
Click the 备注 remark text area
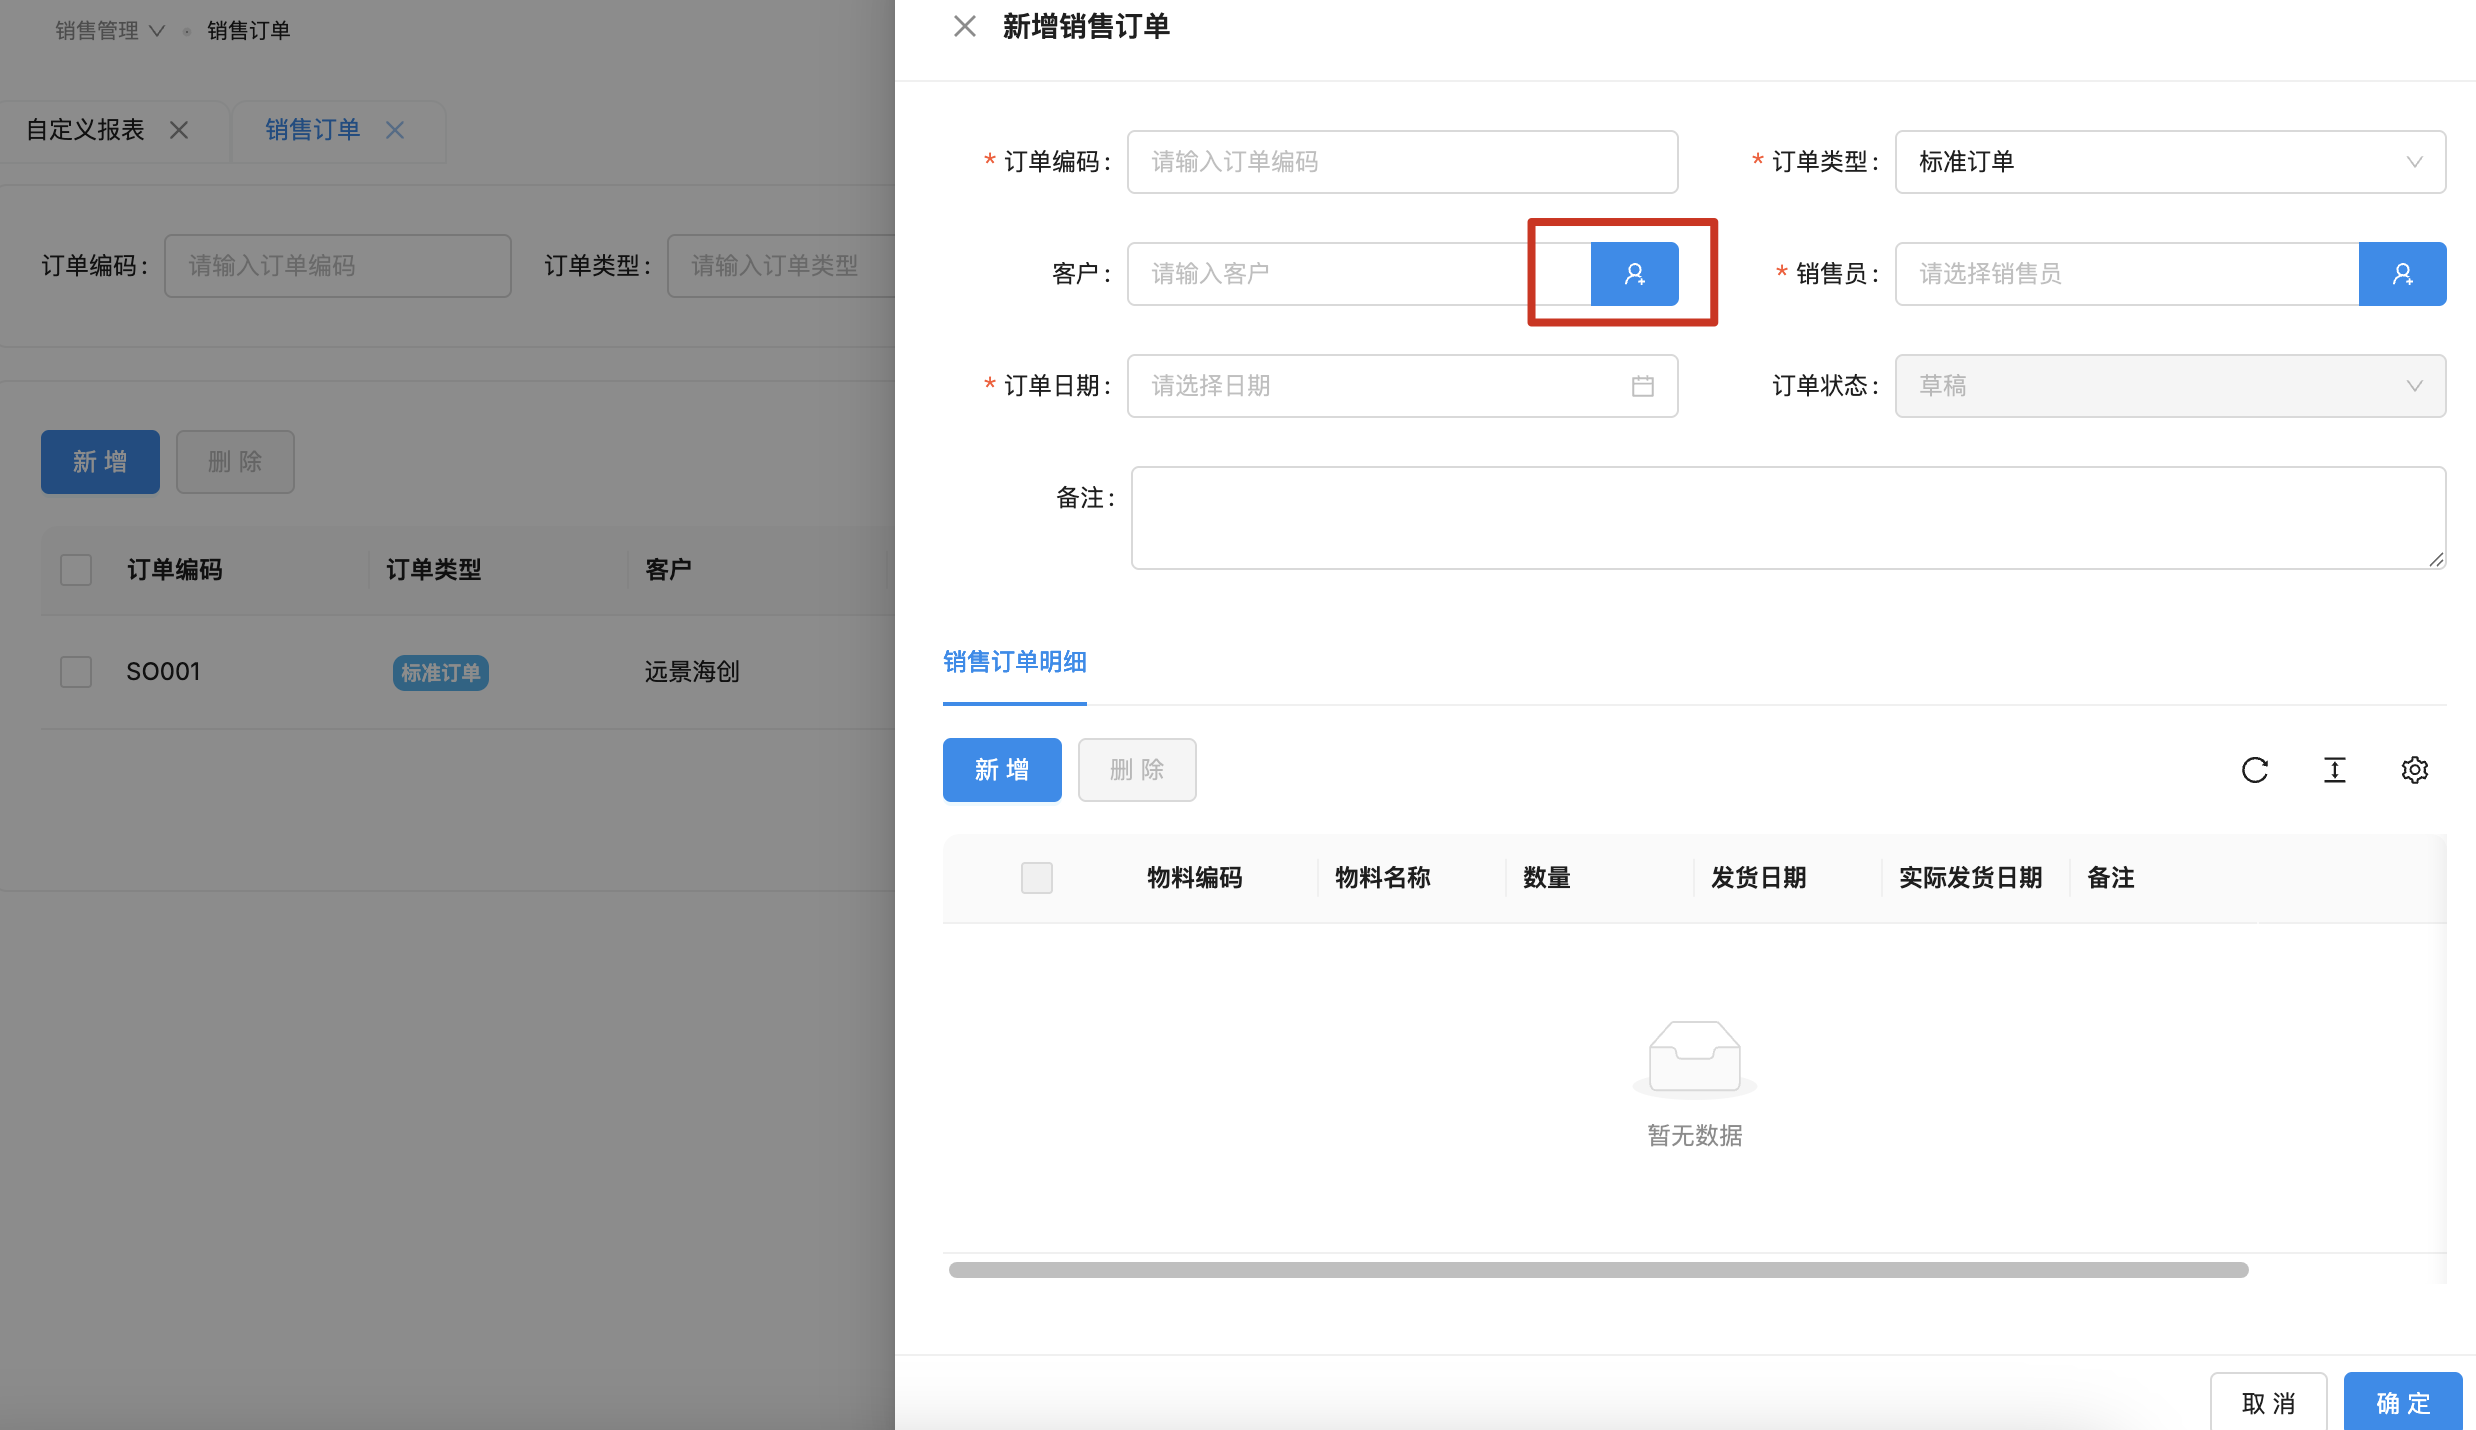point(1787,517)
